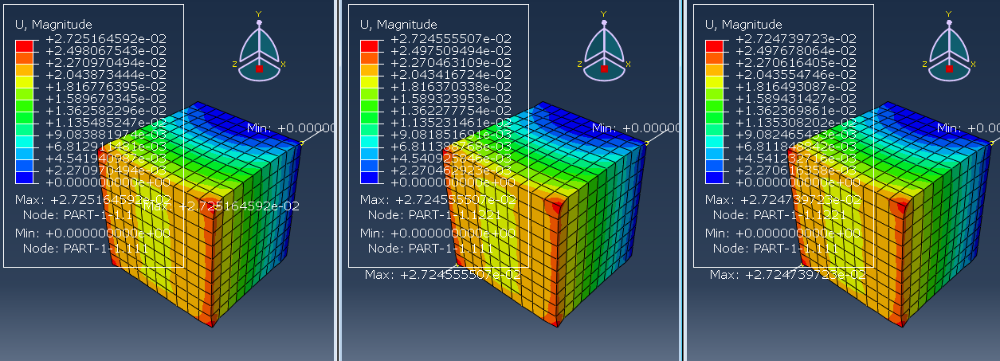Click Min annotation label above middle cube

tap(635, 128)
